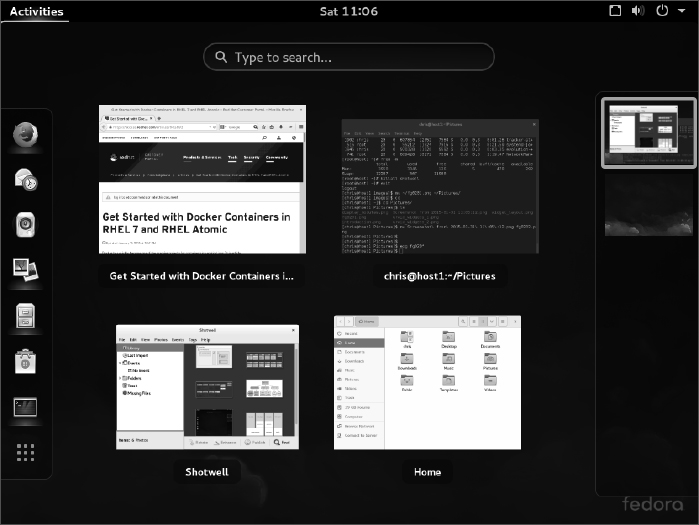Screen dimensions: 699x525
Task: Click Connect to Server in Home sidebar
Action: click(x=359, y=435)
